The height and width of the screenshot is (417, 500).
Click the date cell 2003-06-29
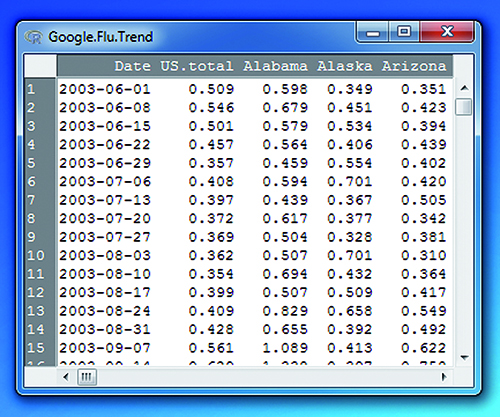tap(105, 163)
